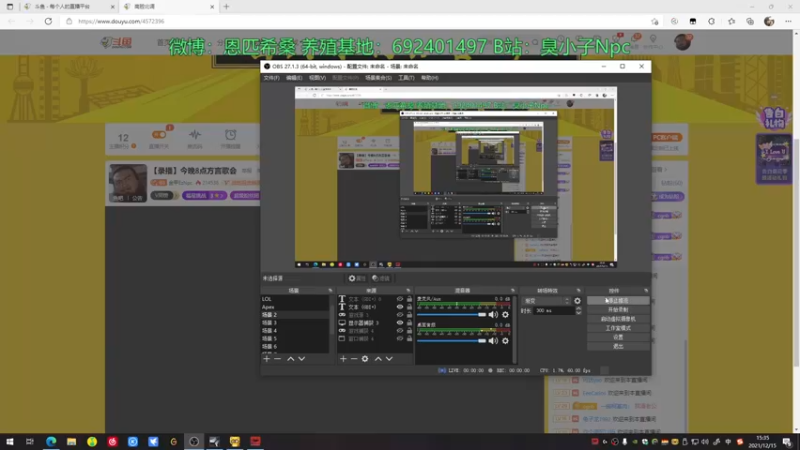Image resolution: width=800 pixels, height=450 pixels.
Task: Click the browser address bar with douyu URL
Action: [357, 21]
